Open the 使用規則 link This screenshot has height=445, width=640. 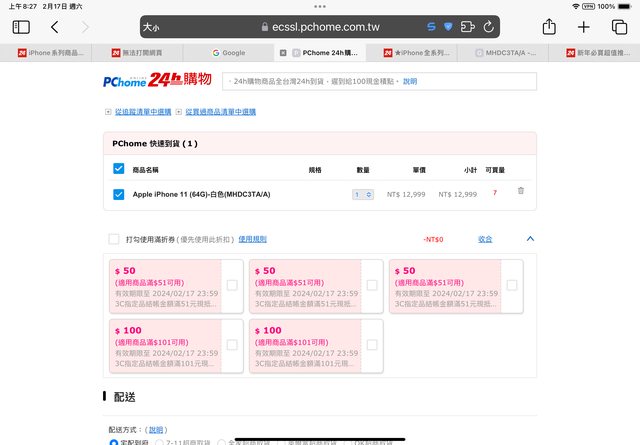coord(252,240)
